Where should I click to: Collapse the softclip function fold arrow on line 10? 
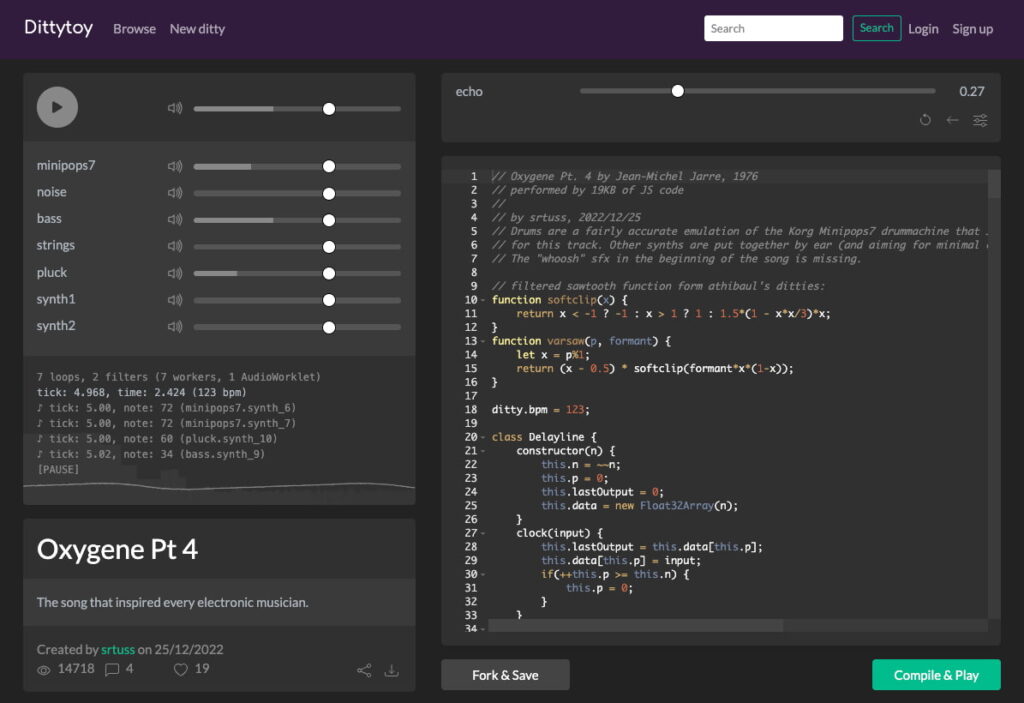[483, 301]
